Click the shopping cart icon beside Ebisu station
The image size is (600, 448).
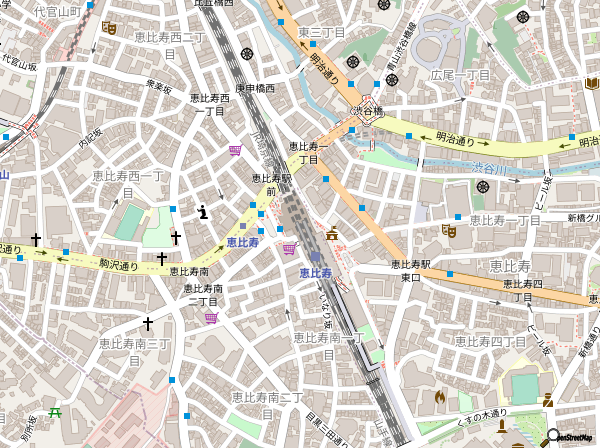point(289,249)
